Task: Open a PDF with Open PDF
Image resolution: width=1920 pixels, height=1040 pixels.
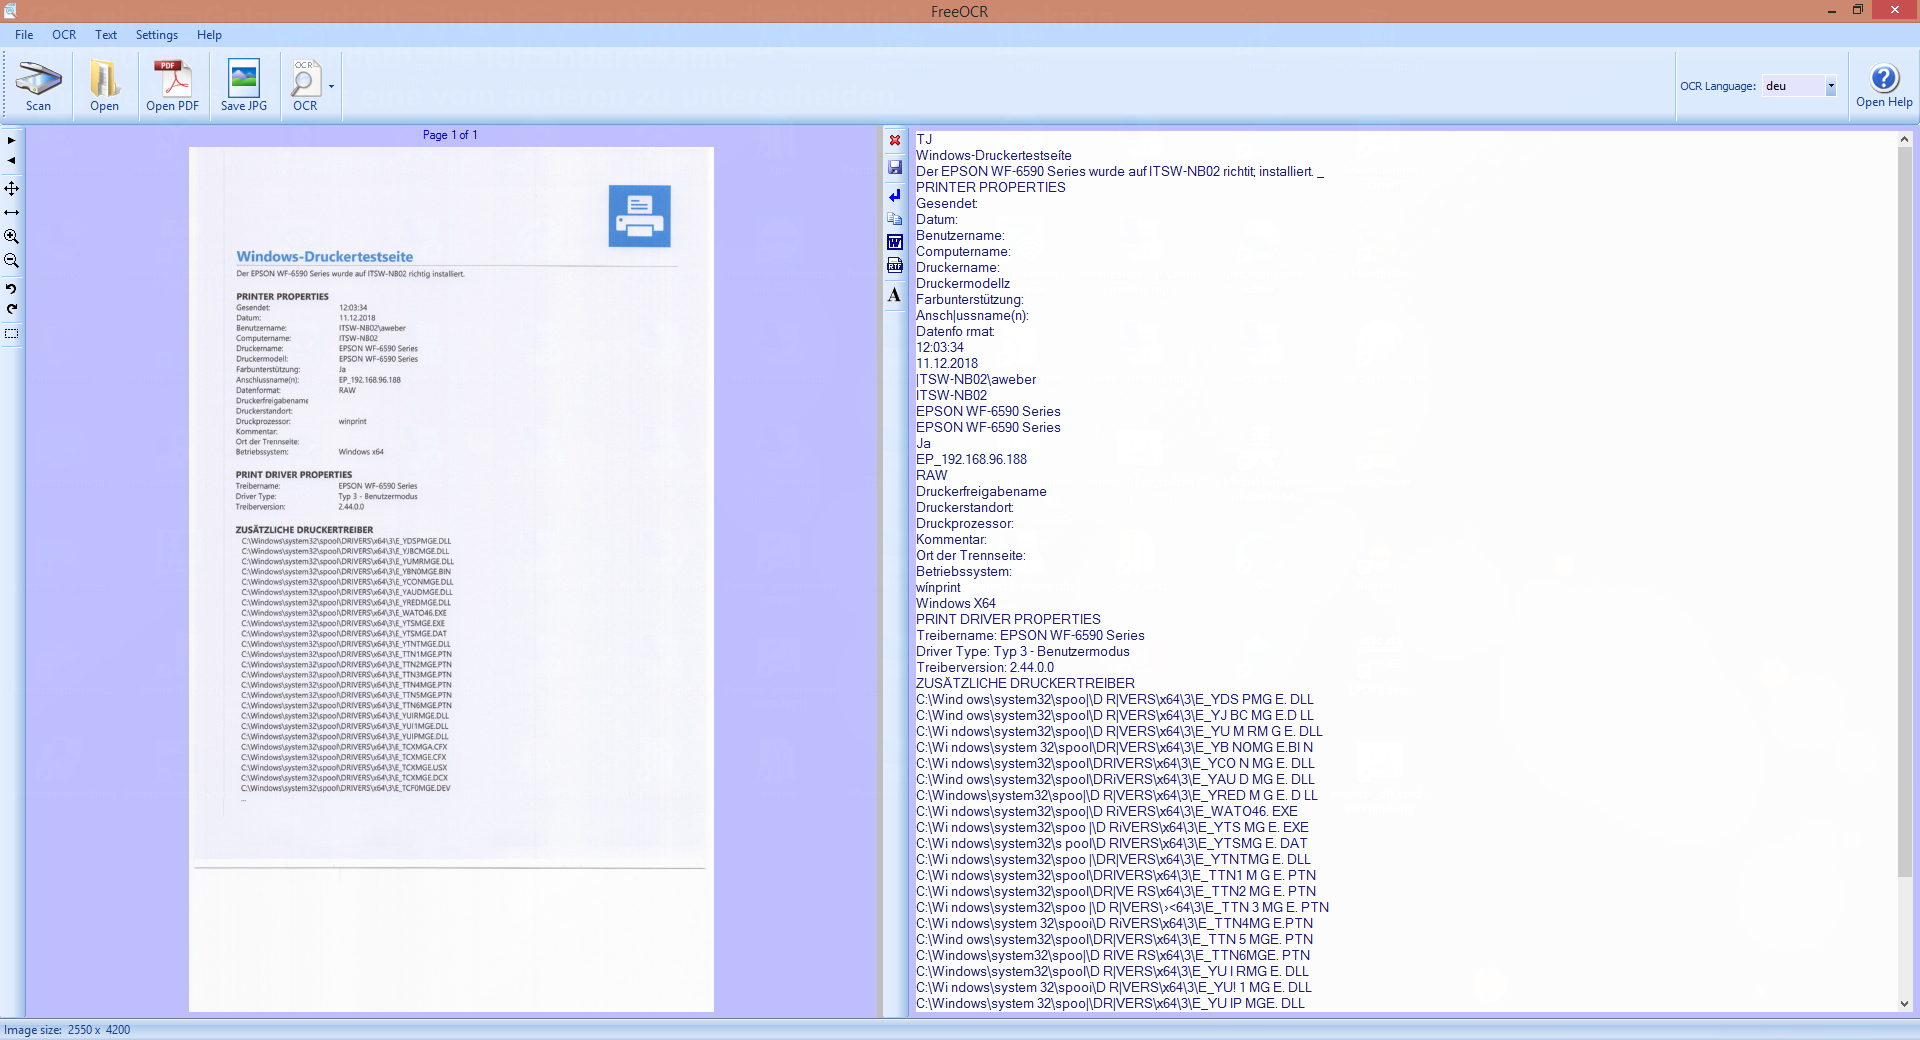Action: tap(172, 85)
